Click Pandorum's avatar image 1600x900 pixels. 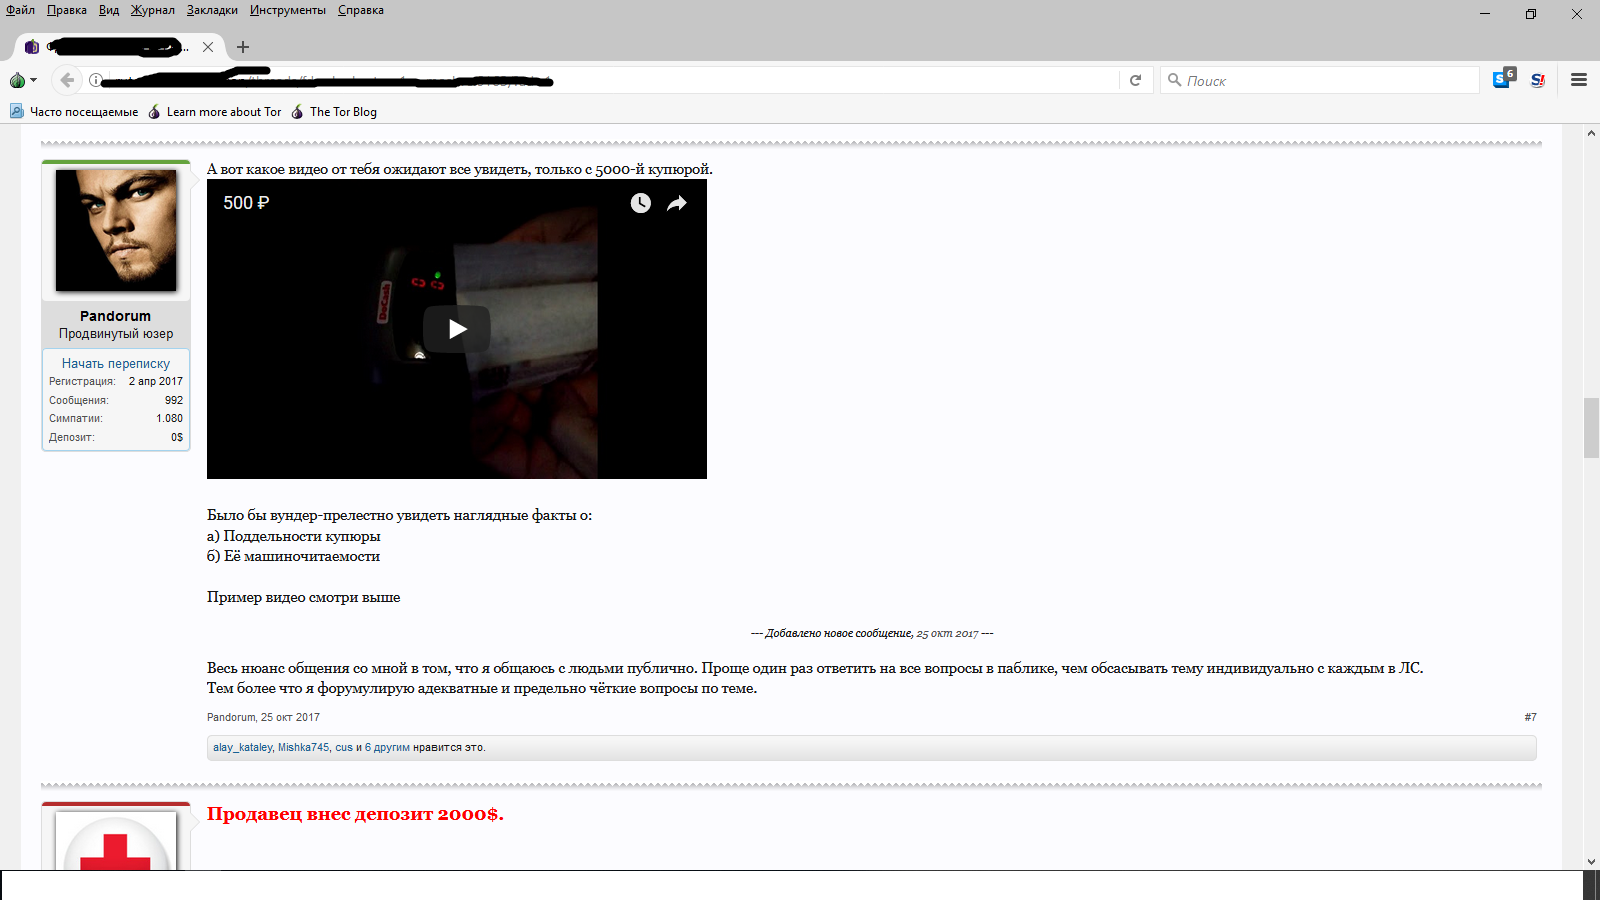pyautogui.click(x=116, y=230)
